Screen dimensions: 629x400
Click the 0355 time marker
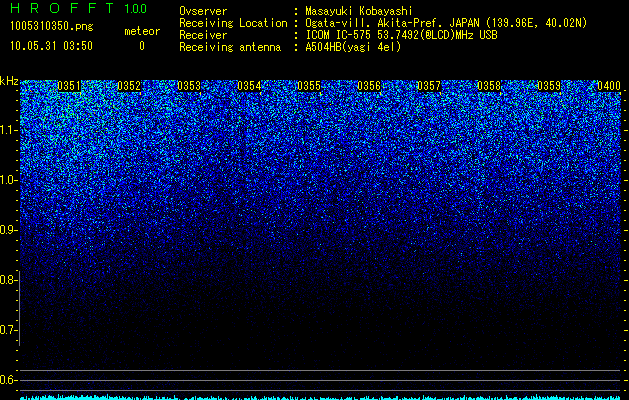coord(309,86)
